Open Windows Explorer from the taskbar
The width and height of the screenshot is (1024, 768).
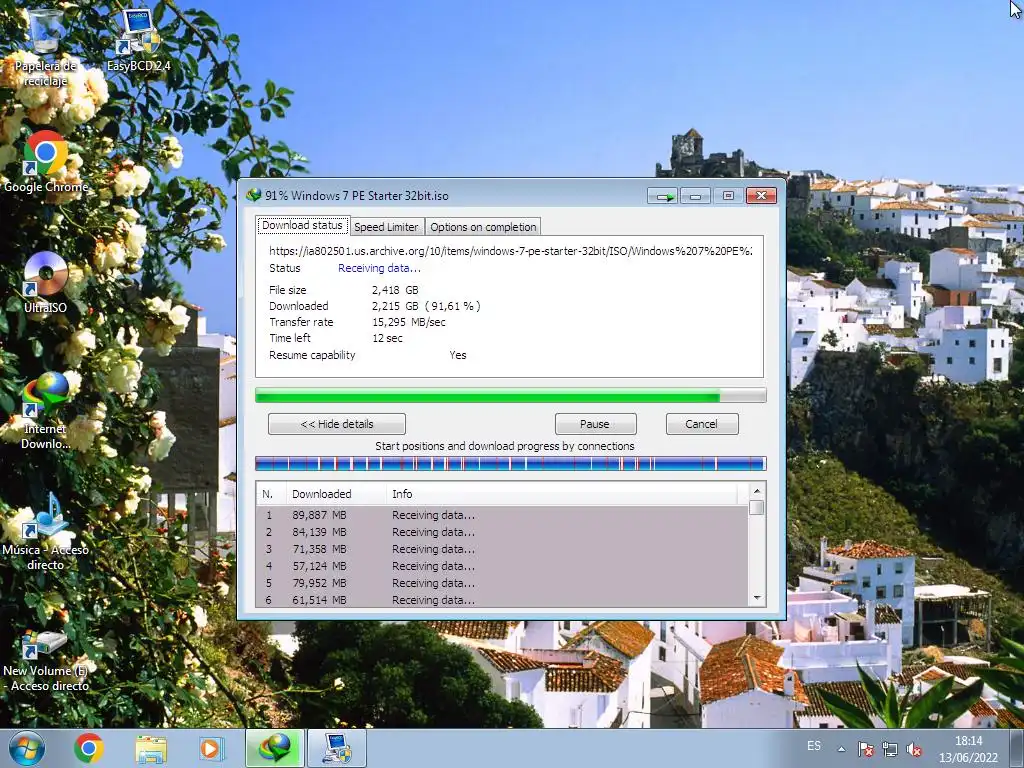point(151,748)
